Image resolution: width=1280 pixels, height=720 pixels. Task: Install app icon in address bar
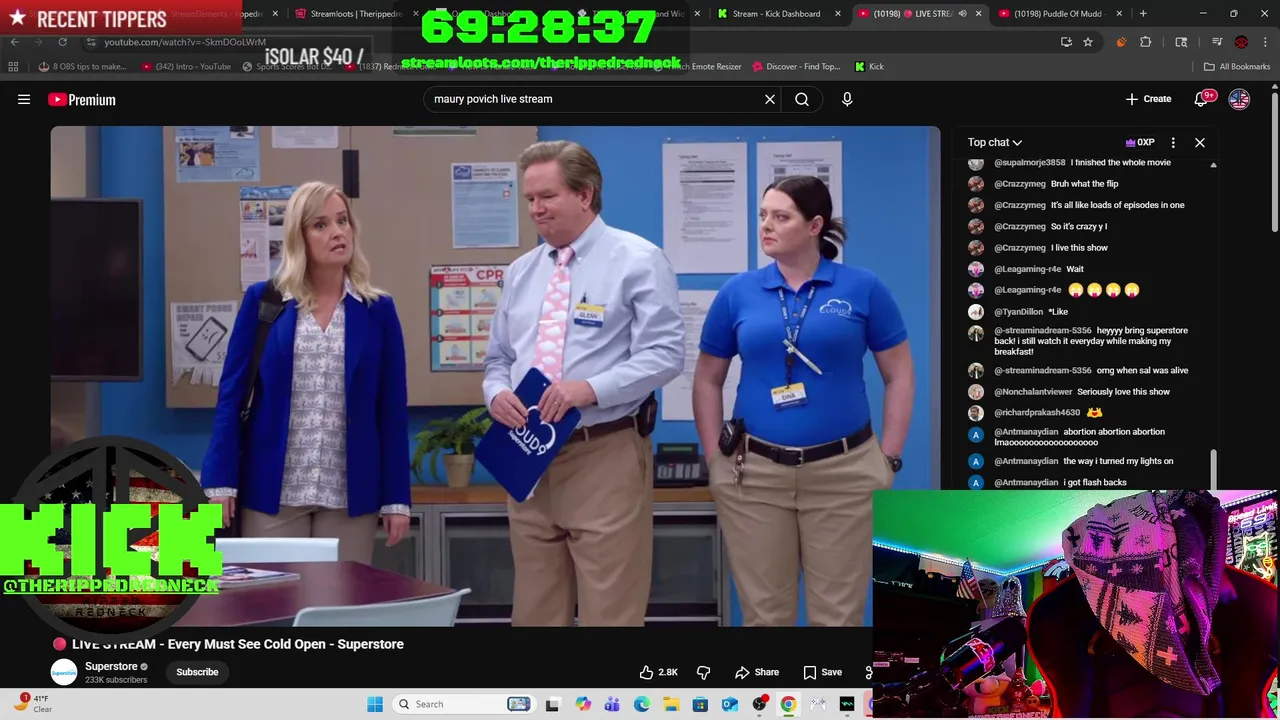(x=1066, y=42)
